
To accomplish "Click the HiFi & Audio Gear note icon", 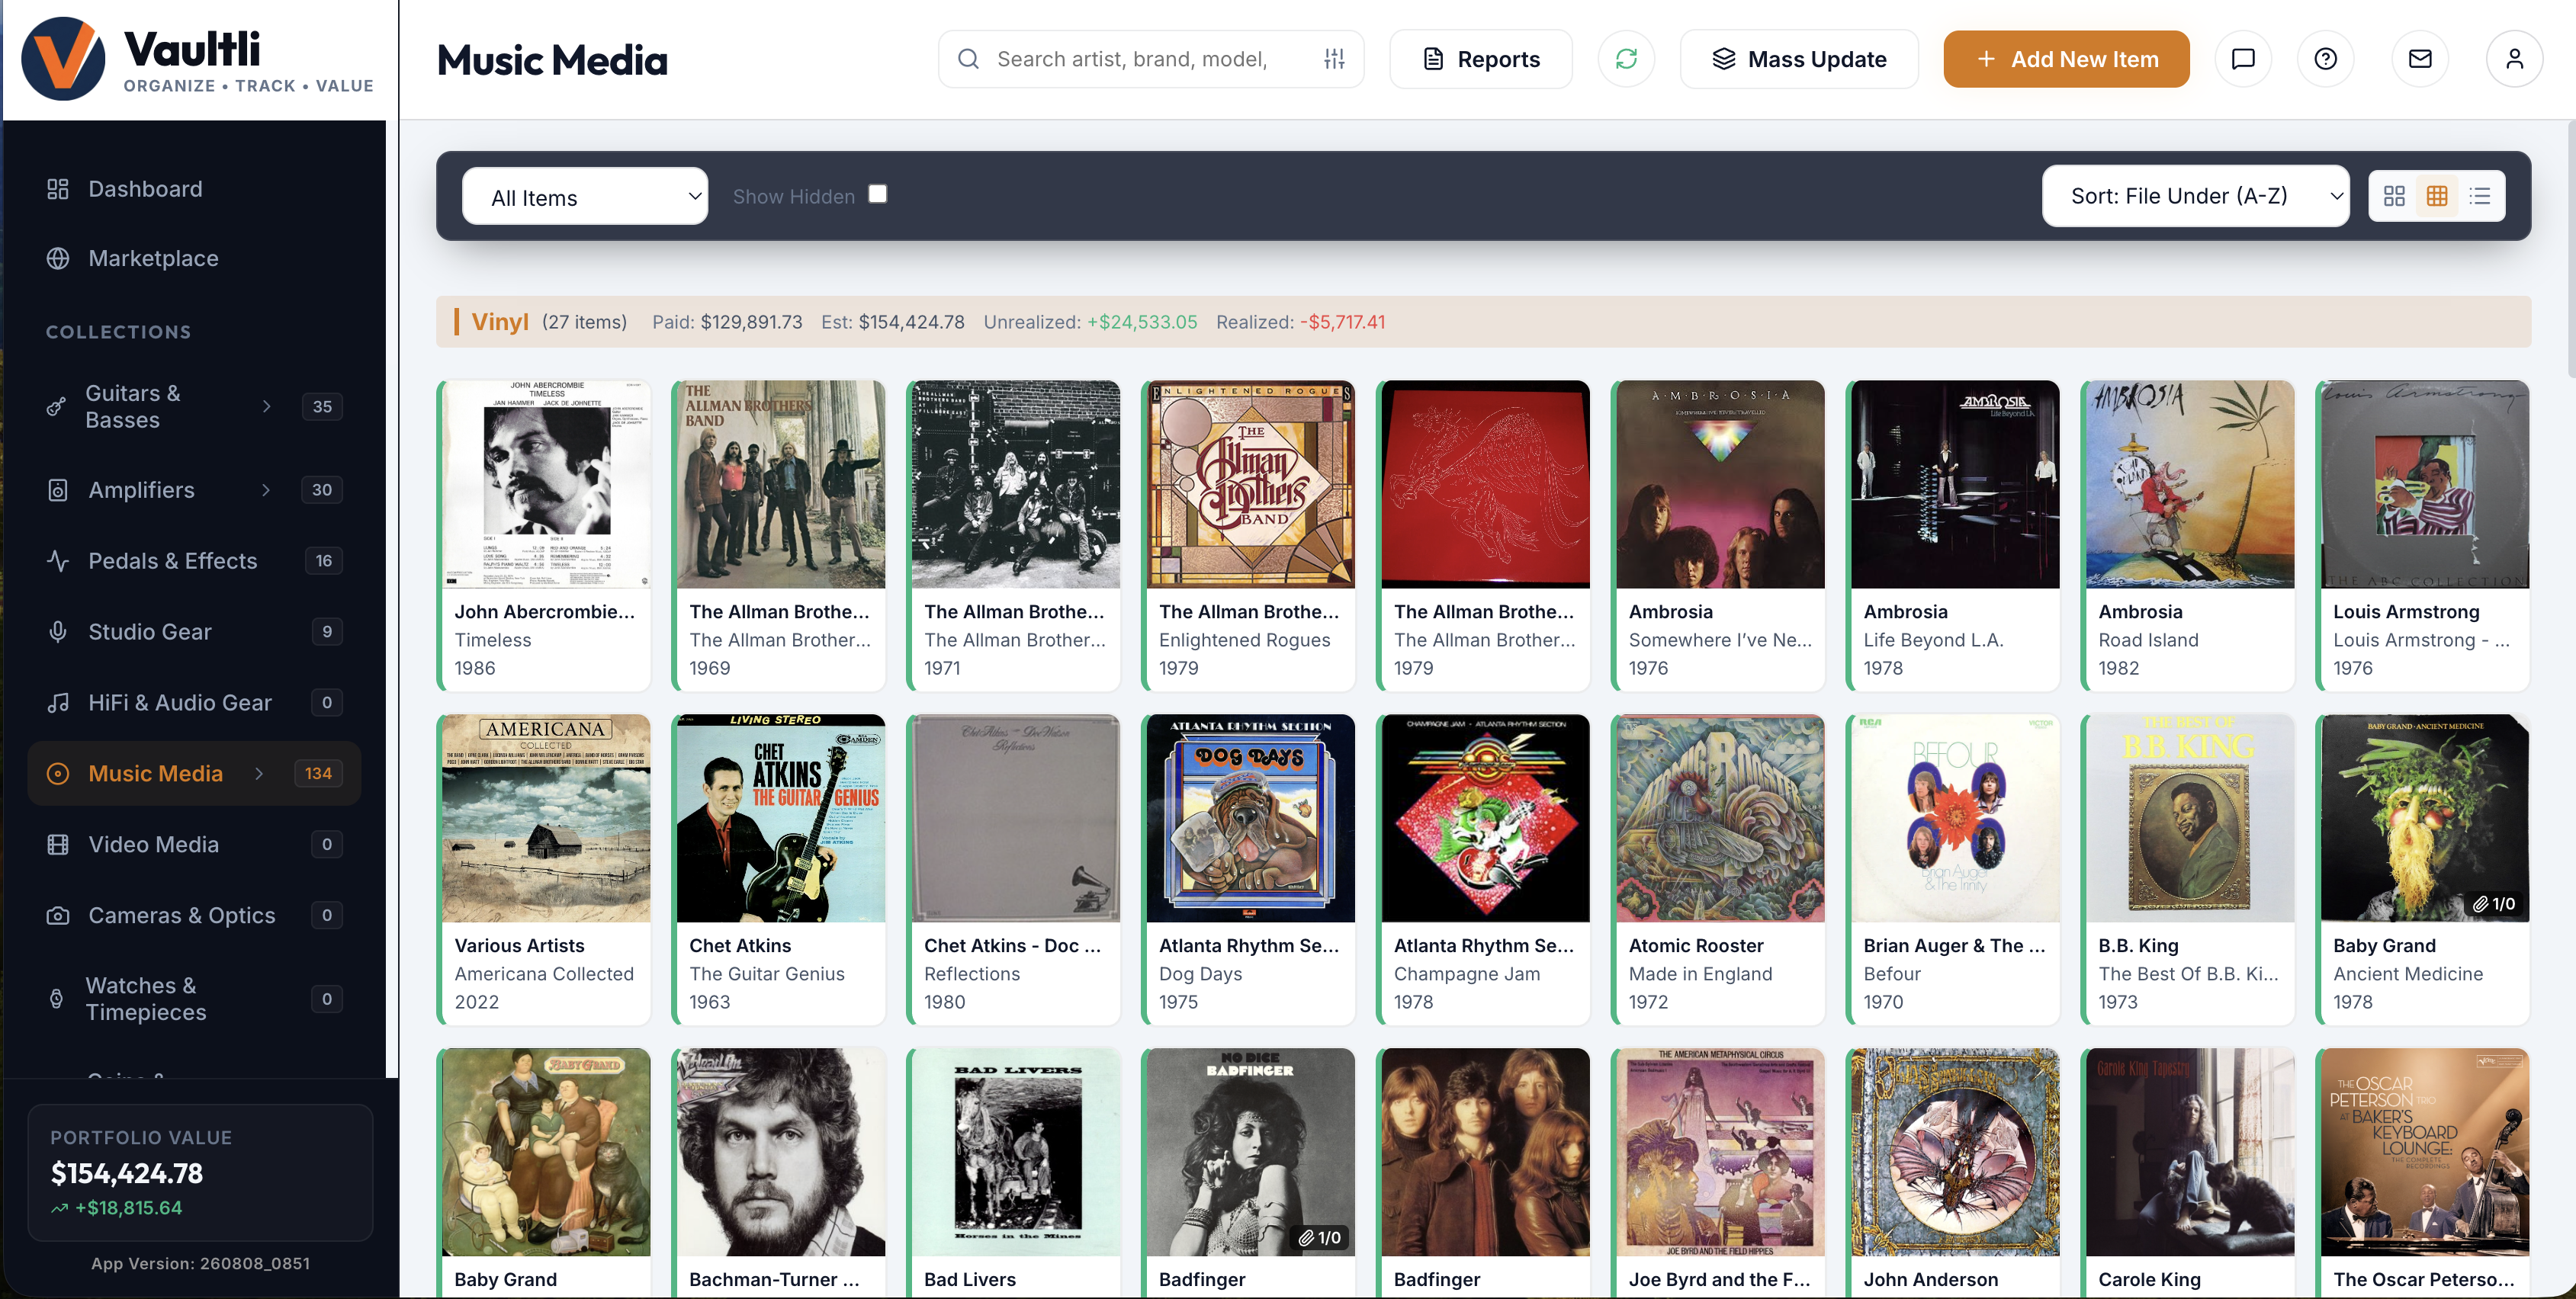I will coord(58,703).
